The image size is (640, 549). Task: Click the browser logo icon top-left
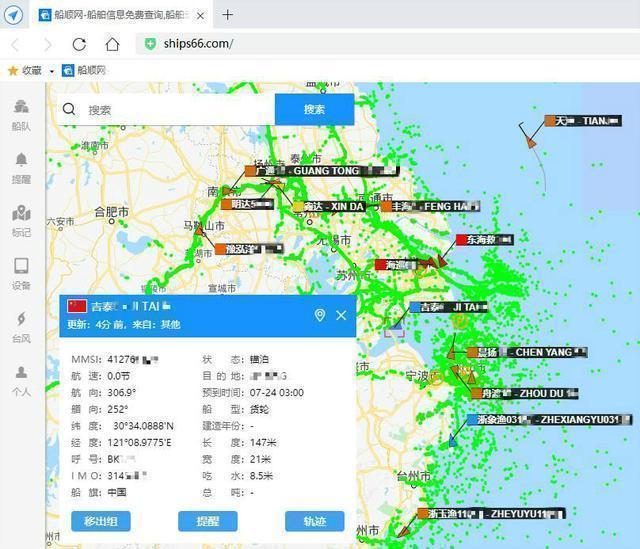[x=13, y=15]
